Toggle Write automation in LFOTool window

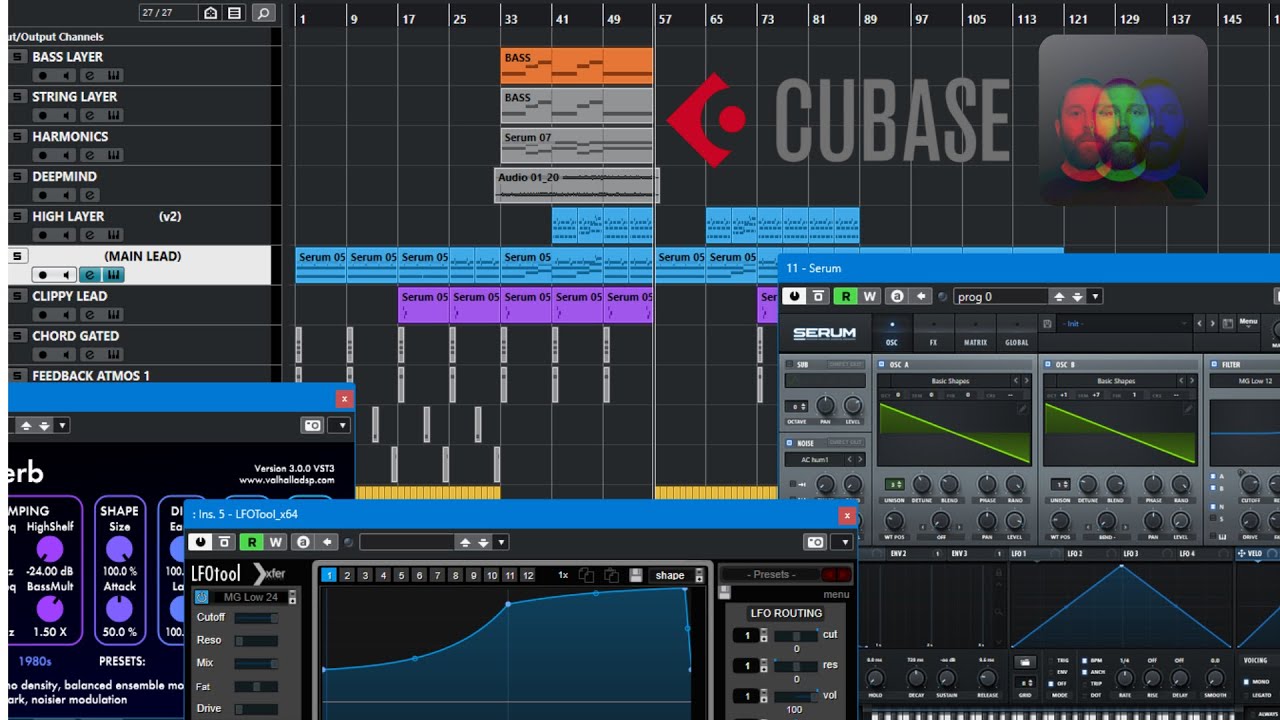[x=275, y=542]
